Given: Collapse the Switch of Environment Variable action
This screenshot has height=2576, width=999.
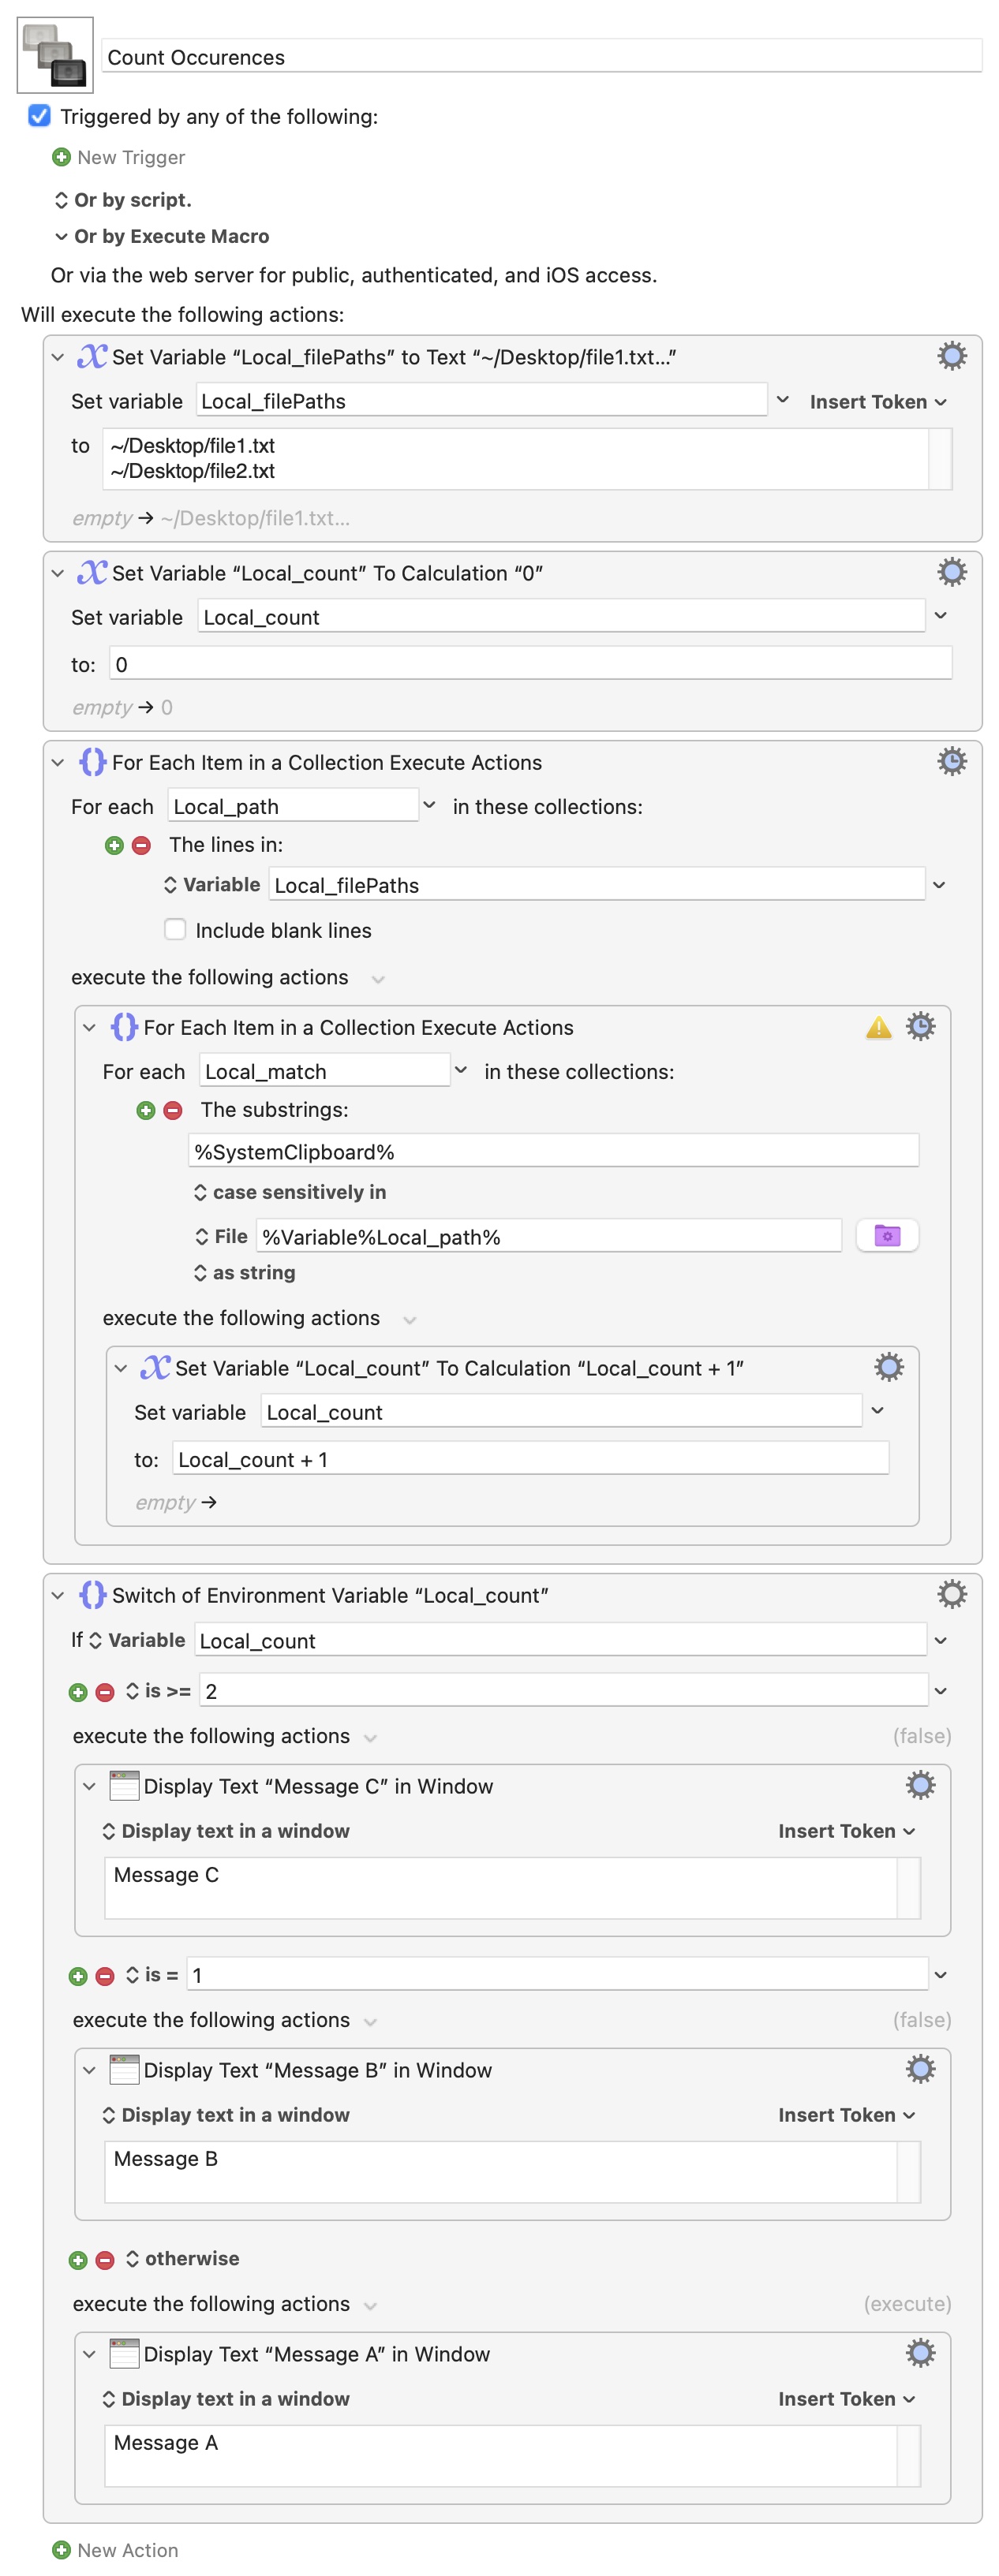Looking at the screenshot, I should (58, 1595).
